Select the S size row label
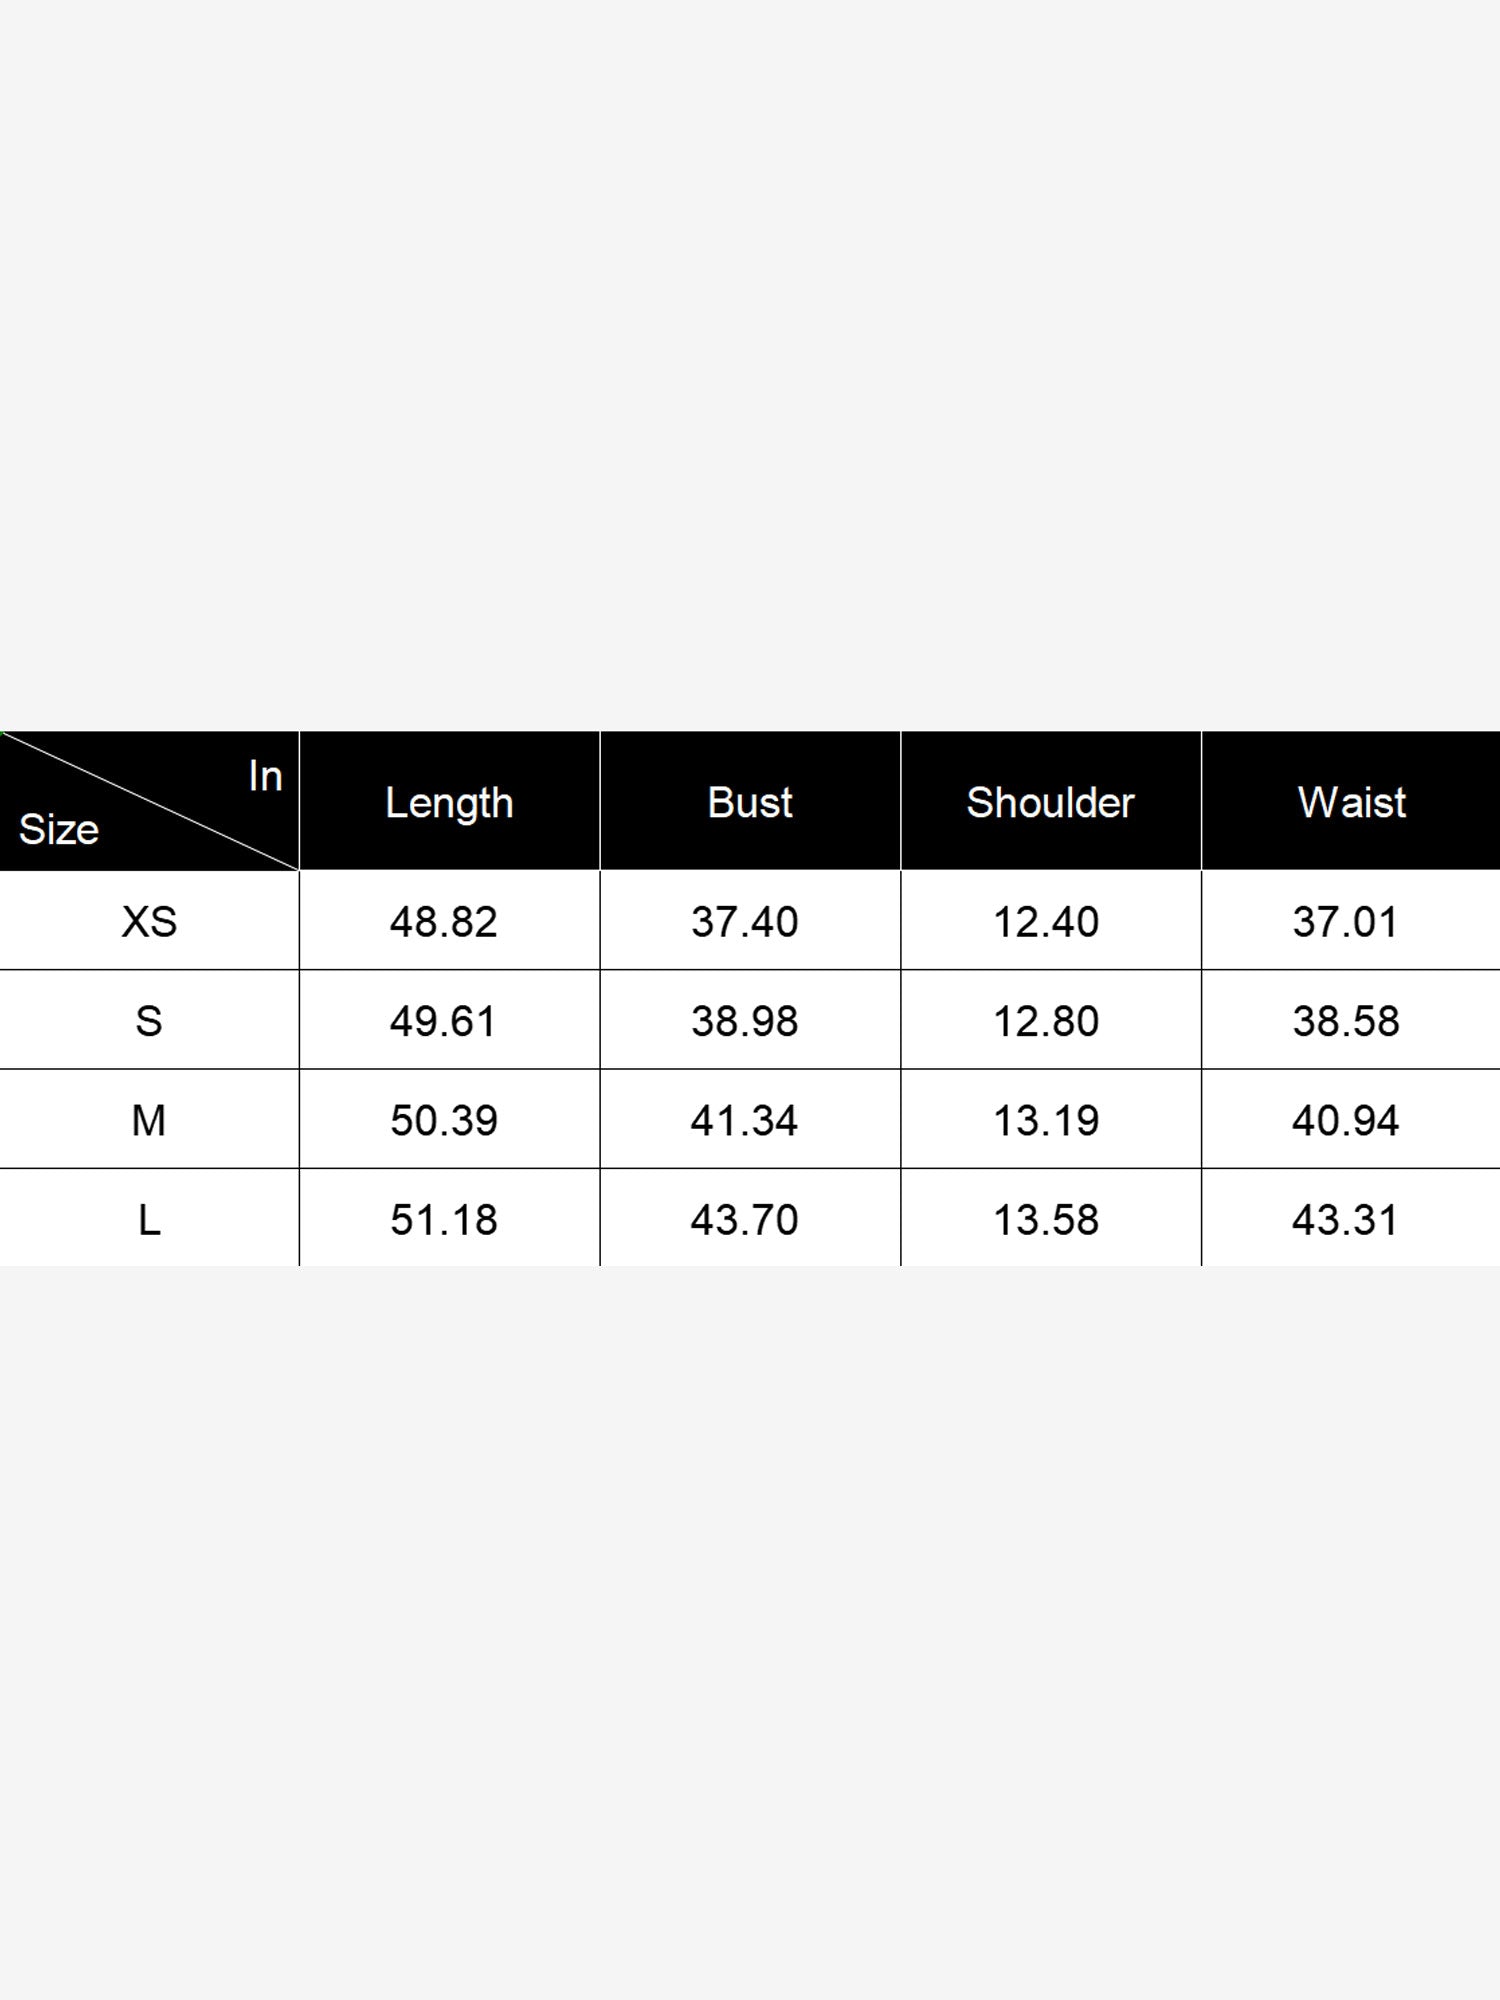Viewport: 1500px width, 2000px height. tap(149, 1021)
